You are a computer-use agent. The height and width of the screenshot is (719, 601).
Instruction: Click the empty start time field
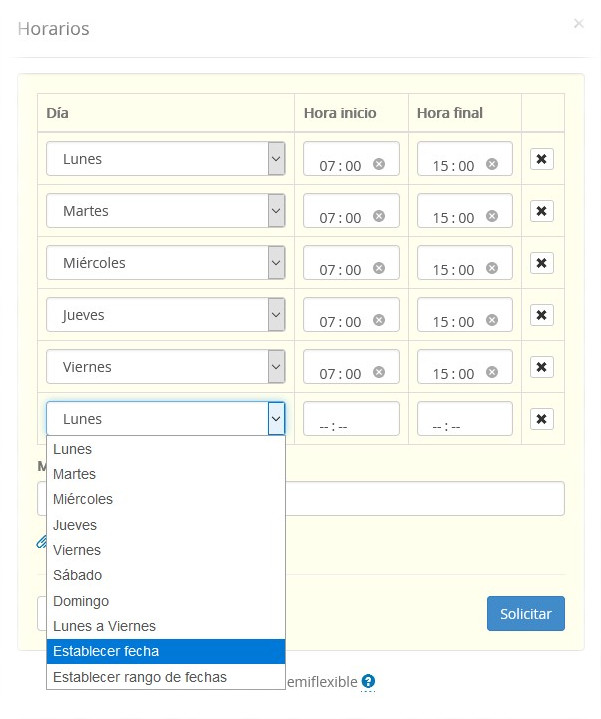point(350,419)
